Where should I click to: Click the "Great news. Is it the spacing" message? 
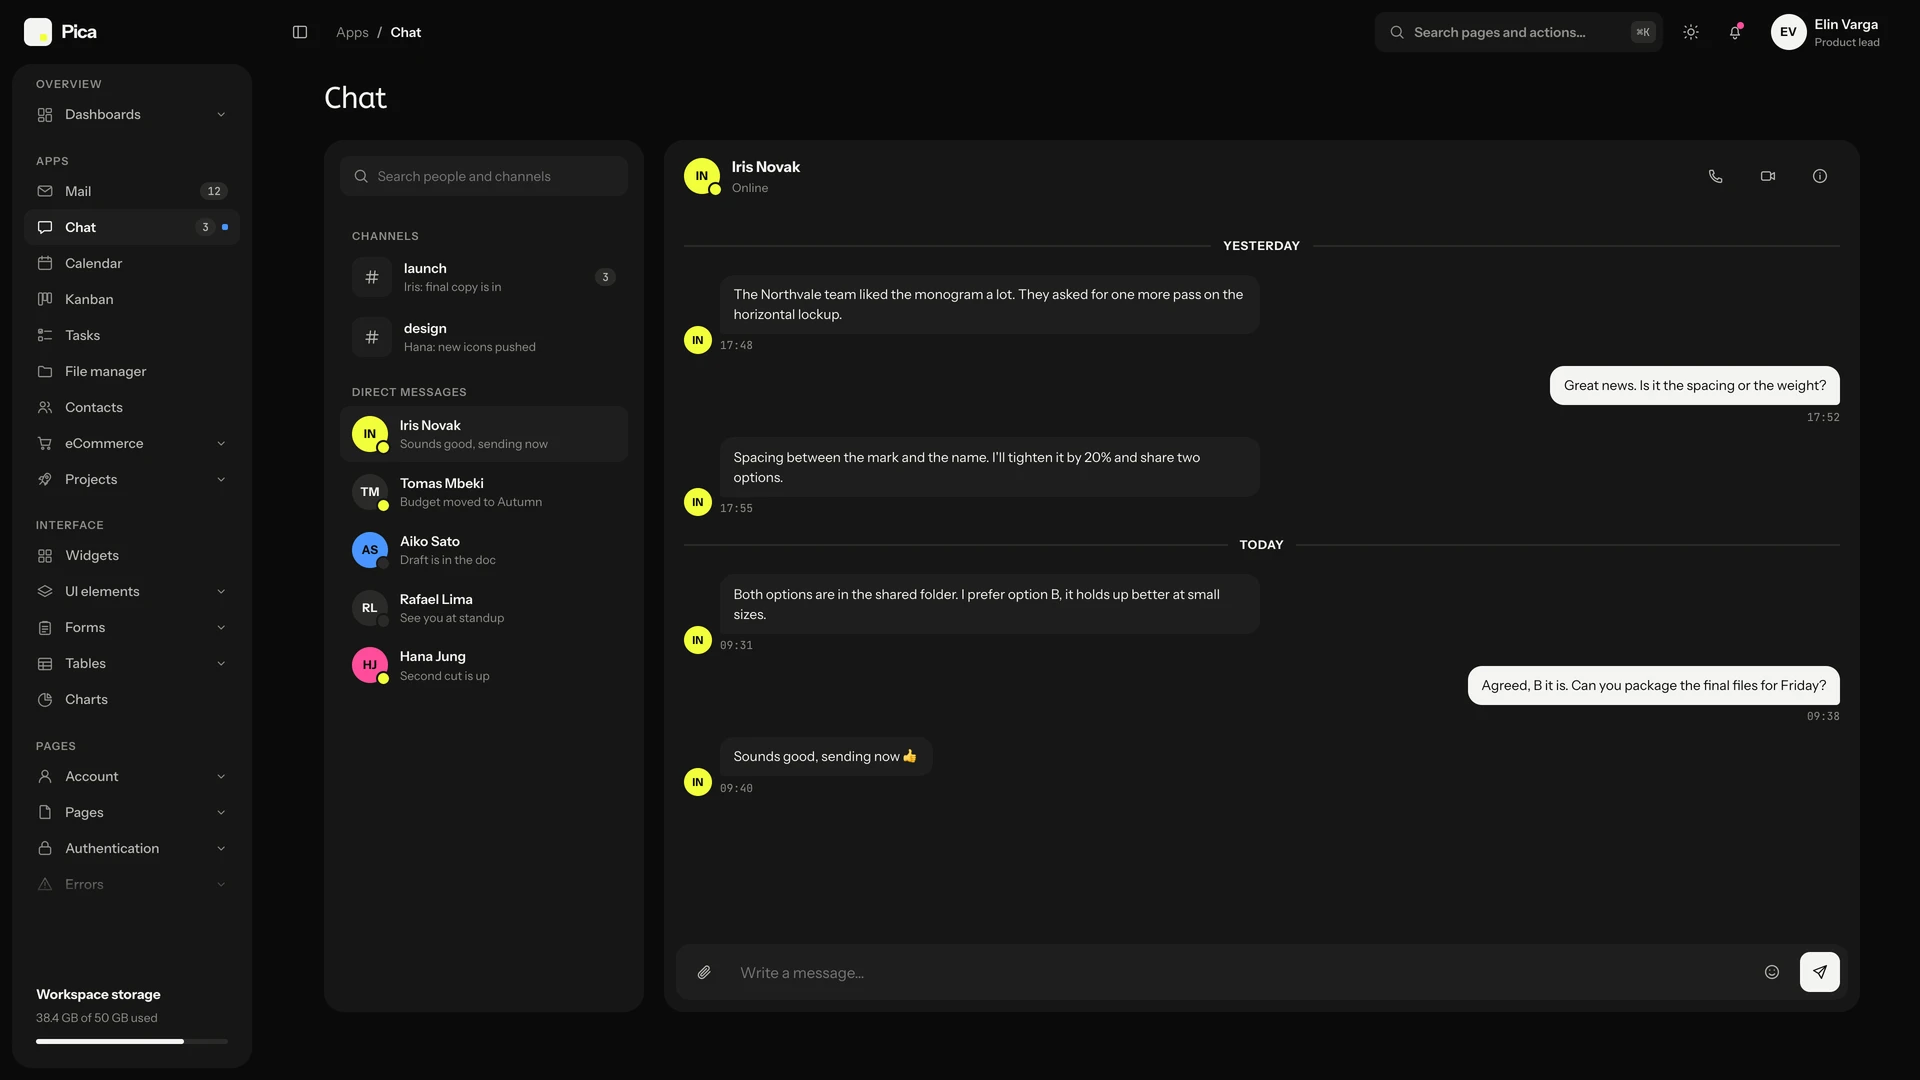click(1695, 385)
